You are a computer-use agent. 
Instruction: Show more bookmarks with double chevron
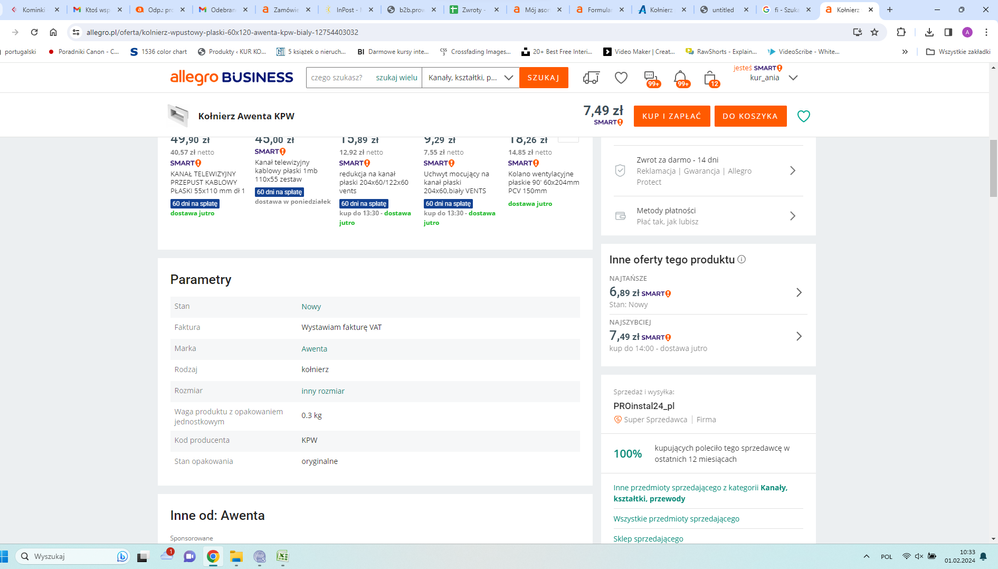(904, 52)
